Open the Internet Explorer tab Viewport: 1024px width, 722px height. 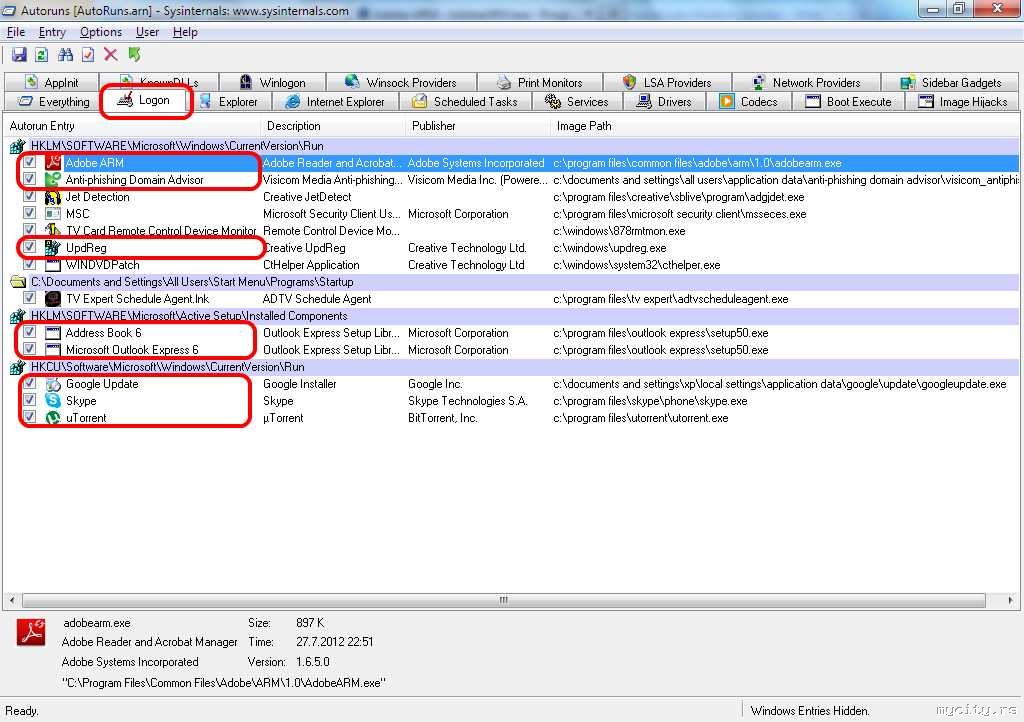click(335, 102)
